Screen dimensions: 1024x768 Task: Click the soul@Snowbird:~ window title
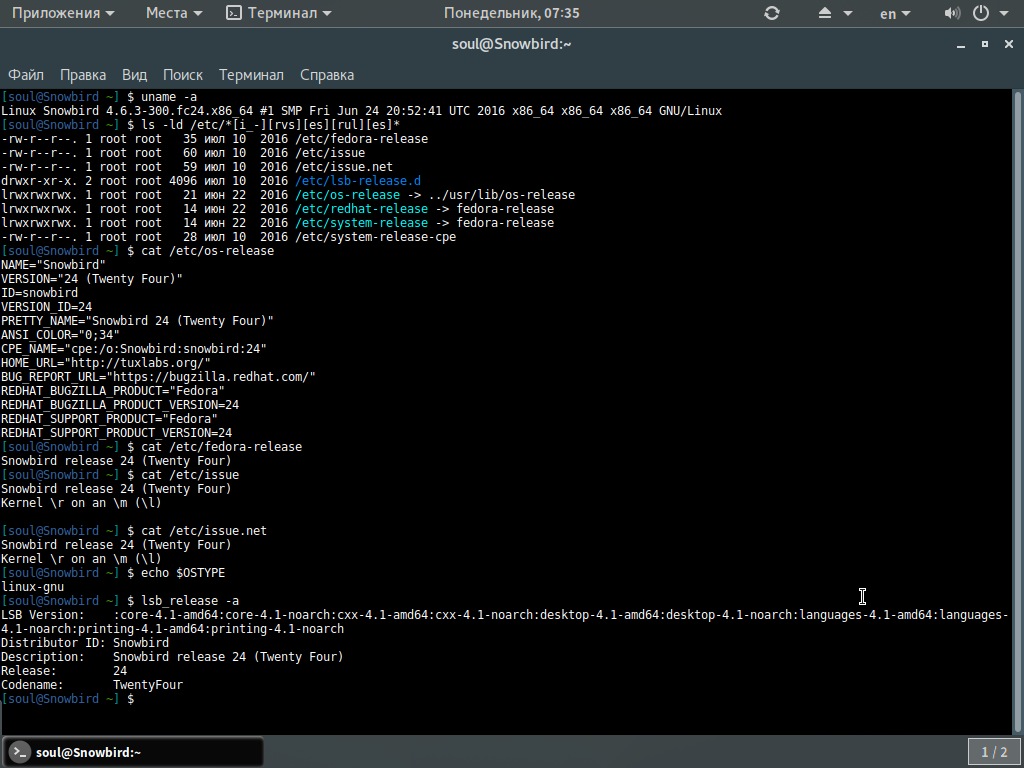[x=511, y=44]
